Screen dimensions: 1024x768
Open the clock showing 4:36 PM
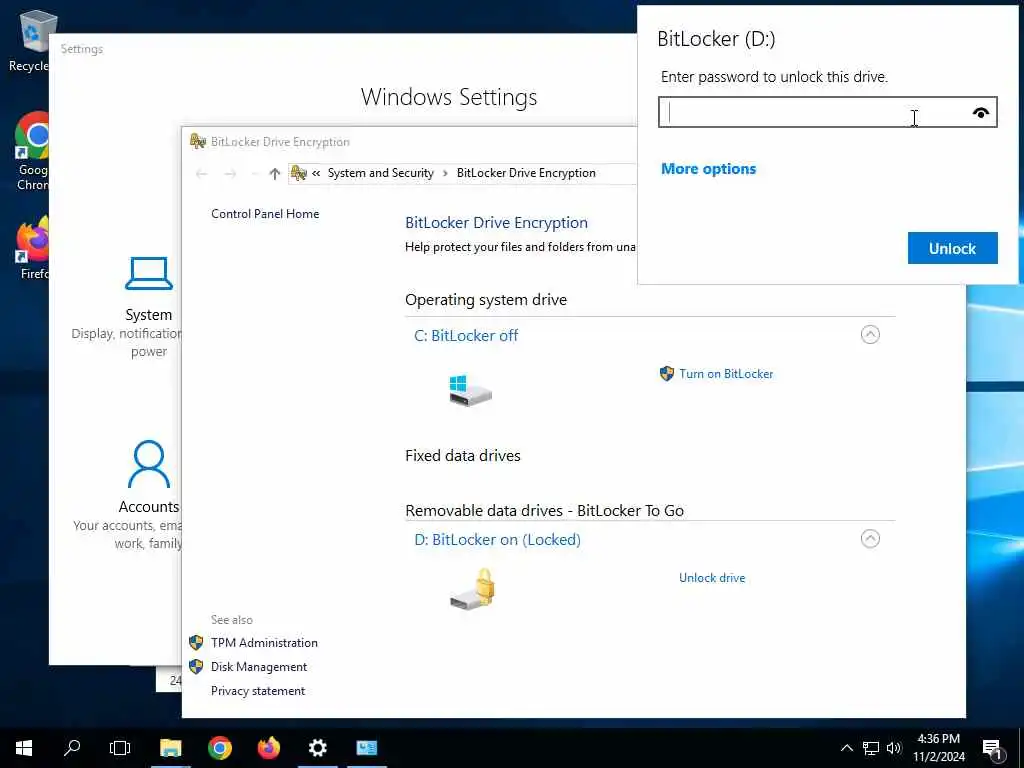[938, 748]
